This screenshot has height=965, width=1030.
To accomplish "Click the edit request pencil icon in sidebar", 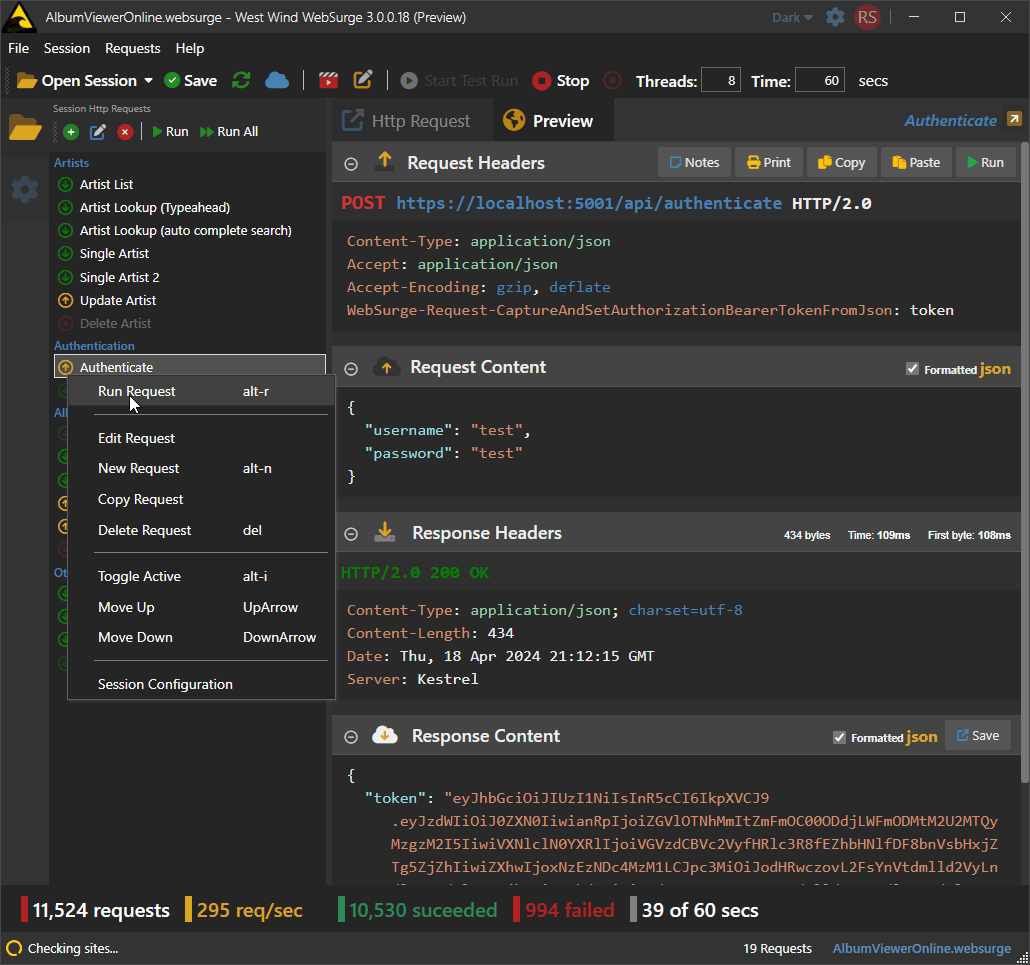I will 98,132.
